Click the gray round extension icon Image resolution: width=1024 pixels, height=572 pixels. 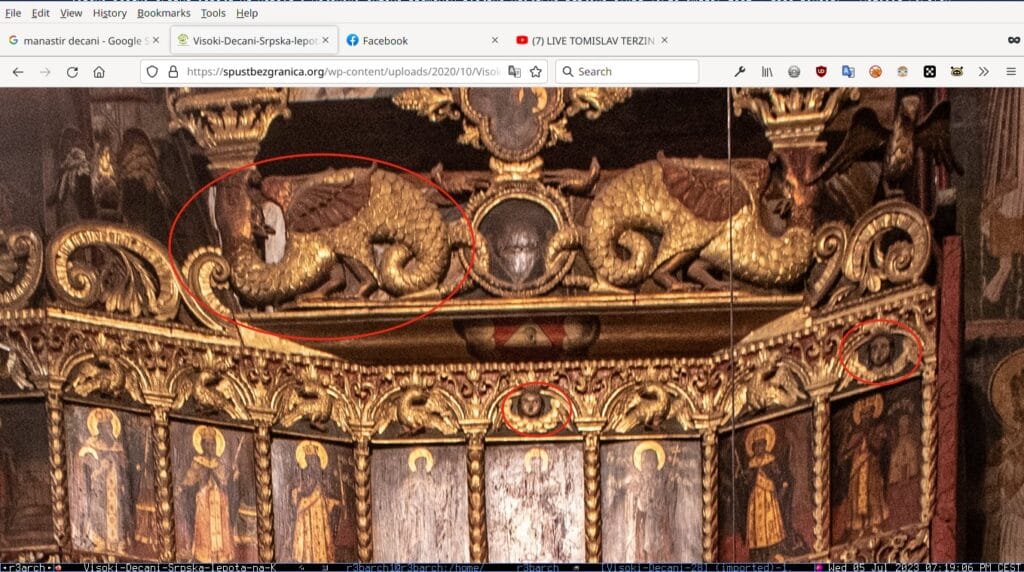tap(793, 72)
